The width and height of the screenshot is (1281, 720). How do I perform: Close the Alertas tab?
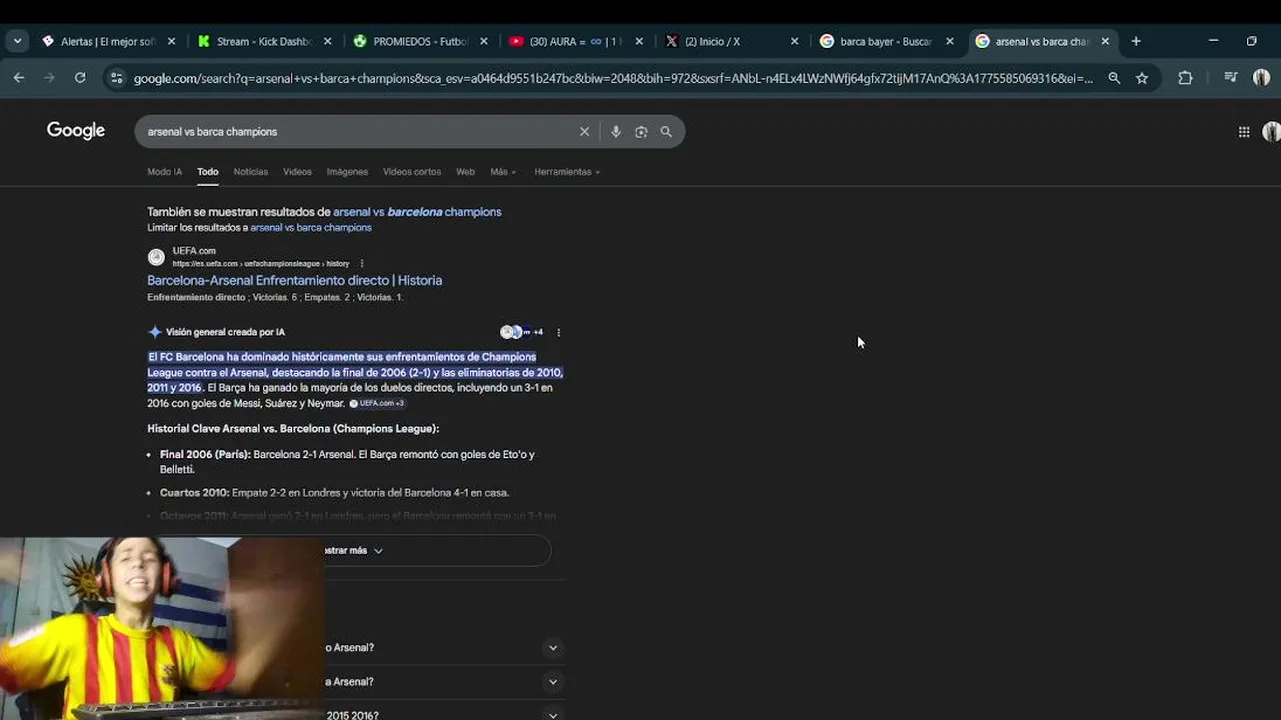(x=171, y=41)
